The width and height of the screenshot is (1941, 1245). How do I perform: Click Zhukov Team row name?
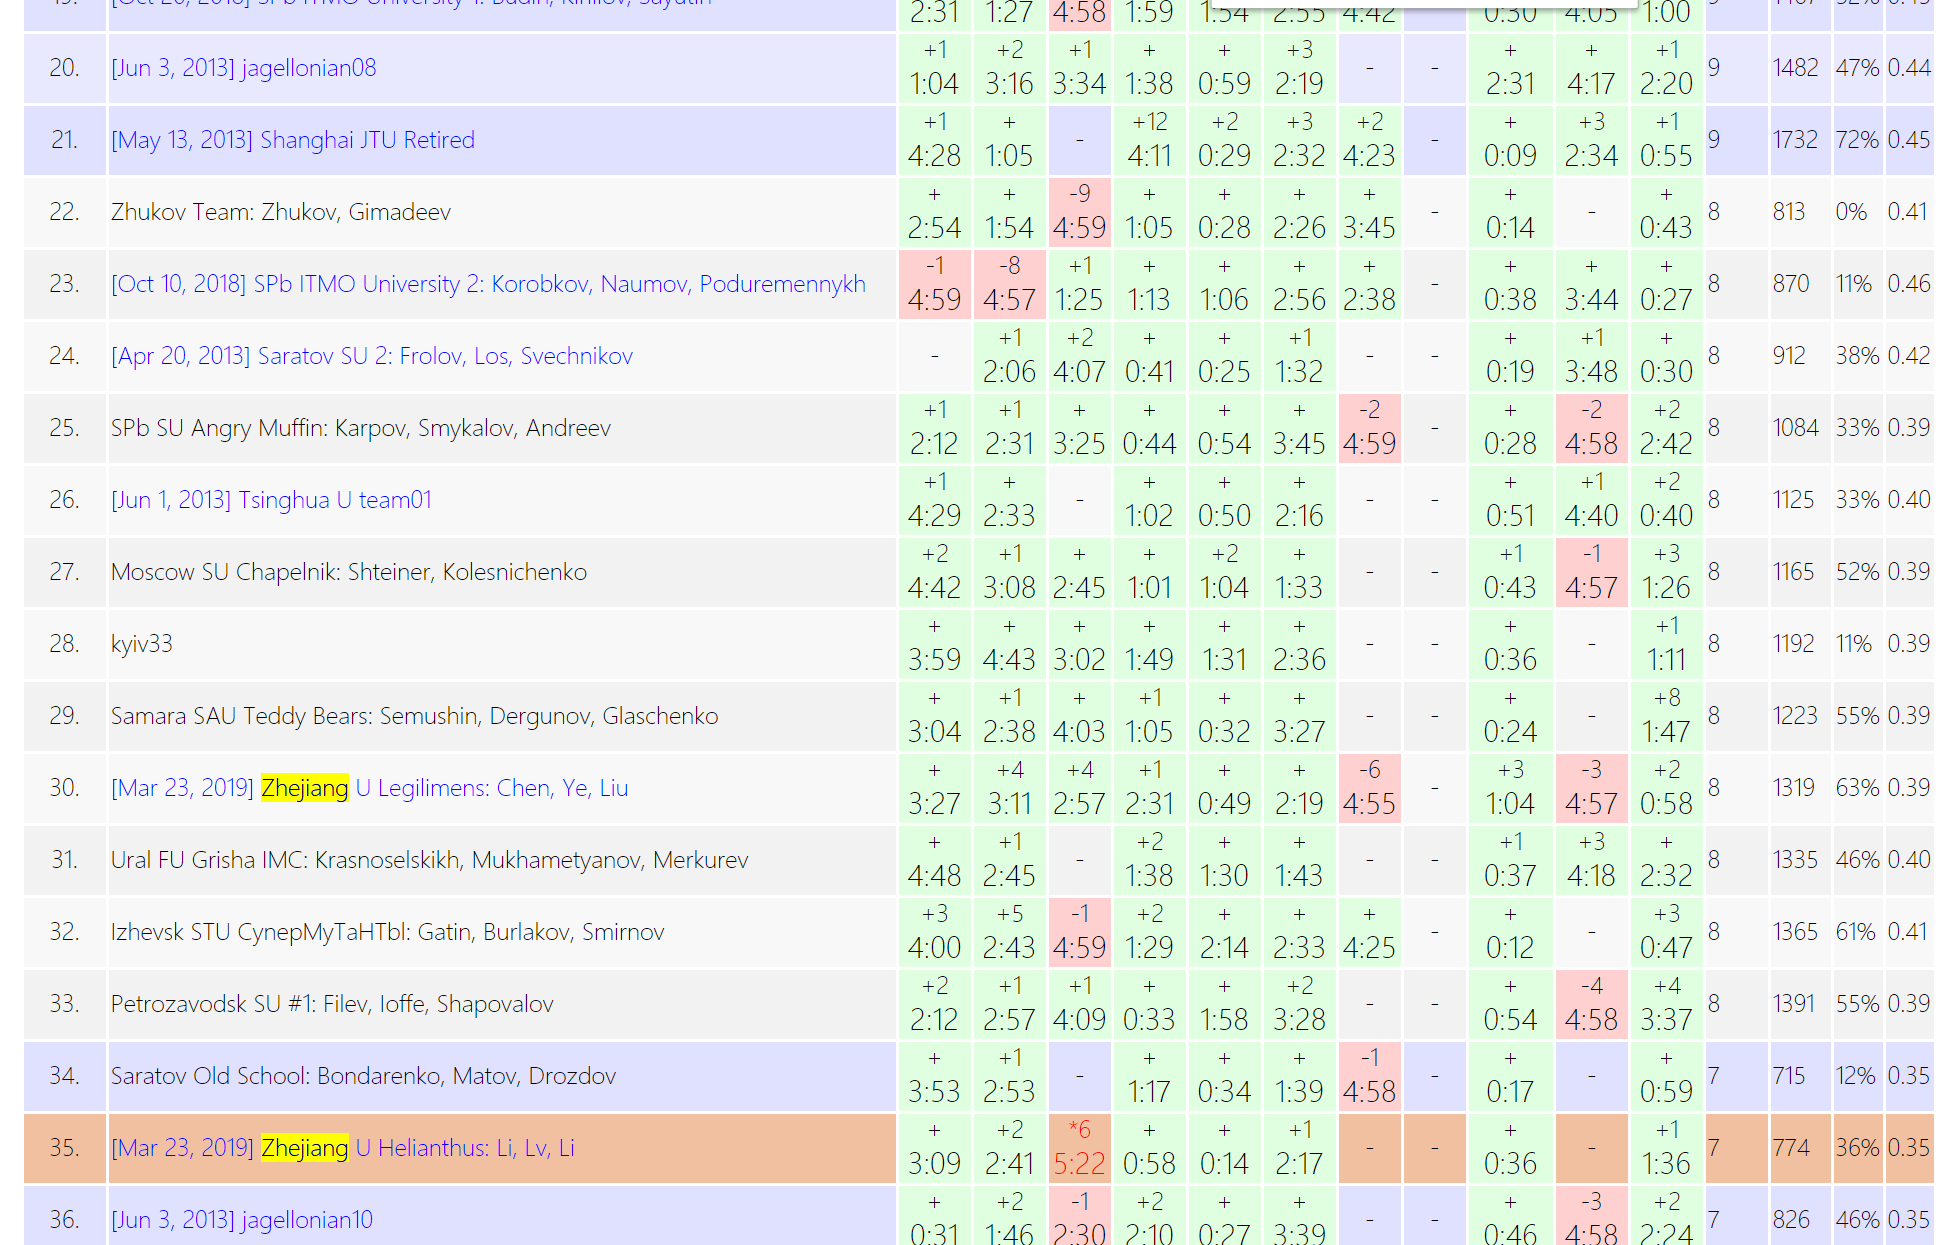(x=280, y=212)
